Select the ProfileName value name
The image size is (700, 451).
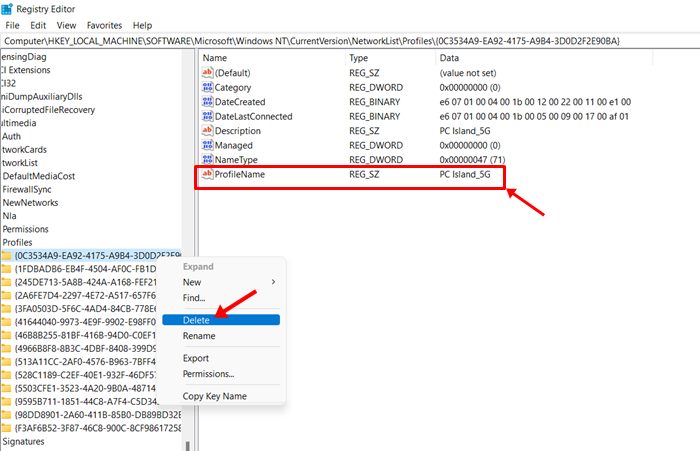[x=240, y=174]
